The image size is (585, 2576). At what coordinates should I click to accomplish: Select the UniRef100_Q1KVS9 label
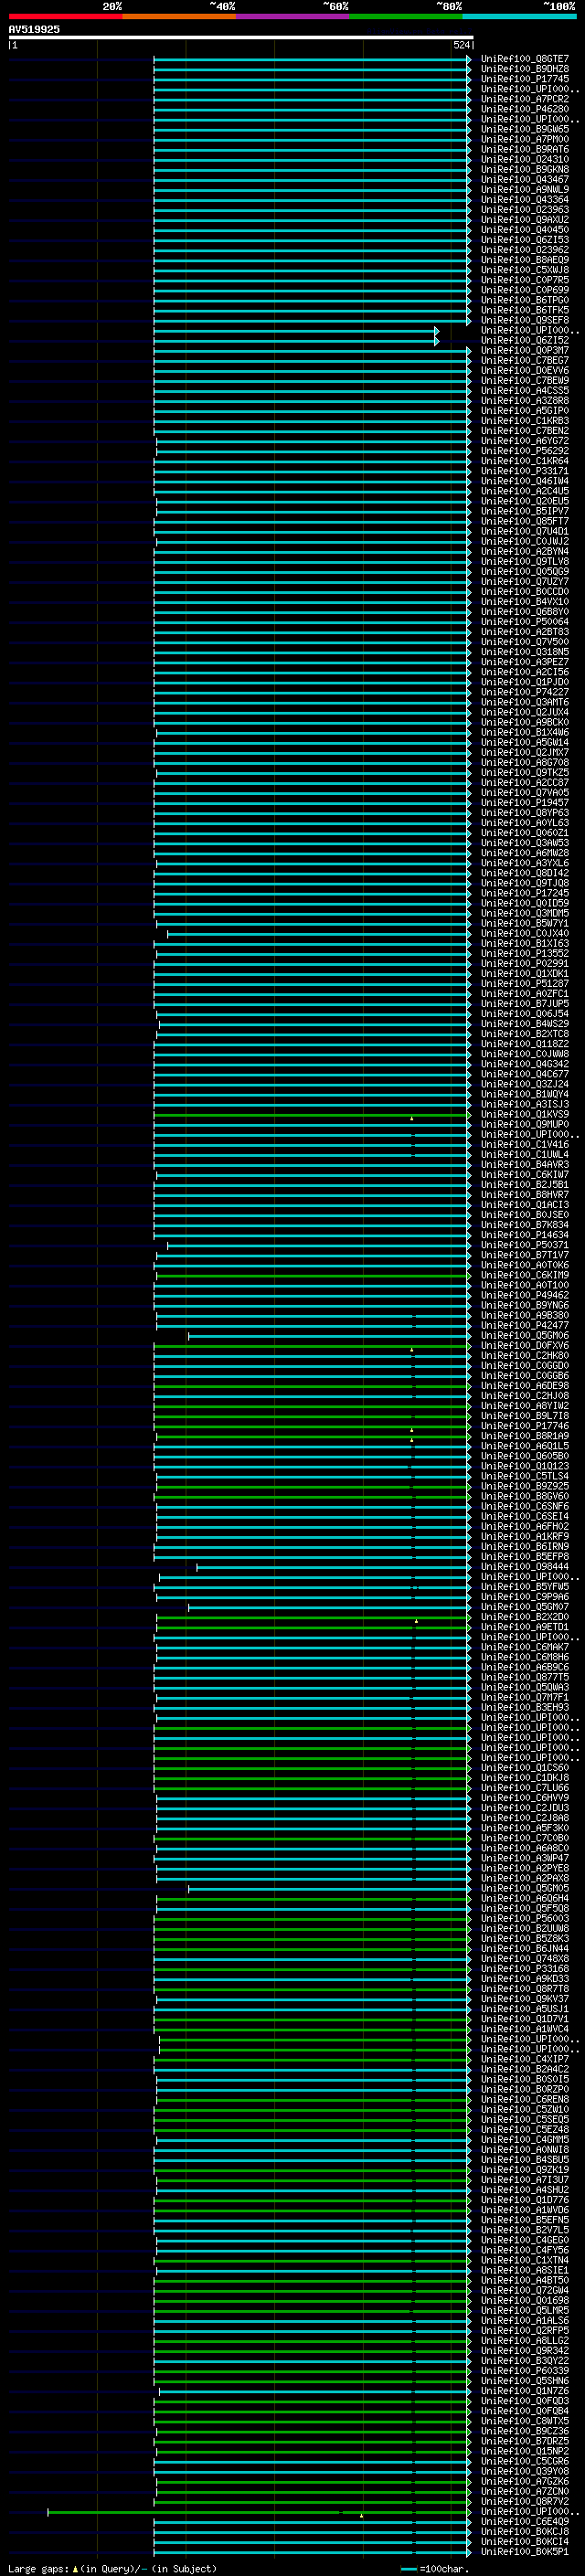point(525,1114)
